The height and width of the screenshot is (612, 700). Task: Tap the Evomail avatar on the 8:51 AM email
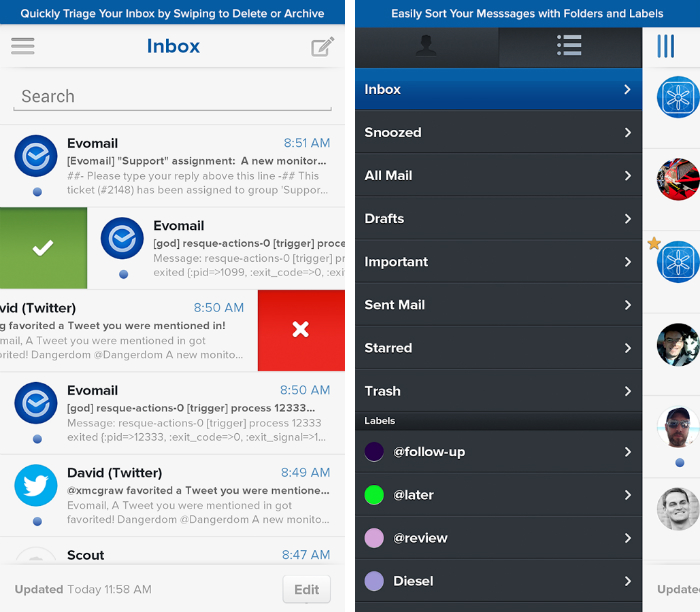click(36, 156)
